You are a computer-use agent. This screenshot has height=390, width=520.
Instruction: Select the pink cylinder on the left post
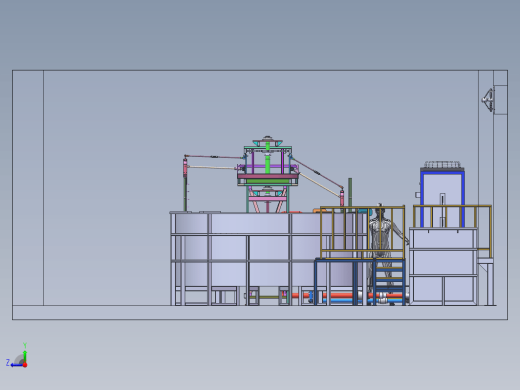(185, 167)
